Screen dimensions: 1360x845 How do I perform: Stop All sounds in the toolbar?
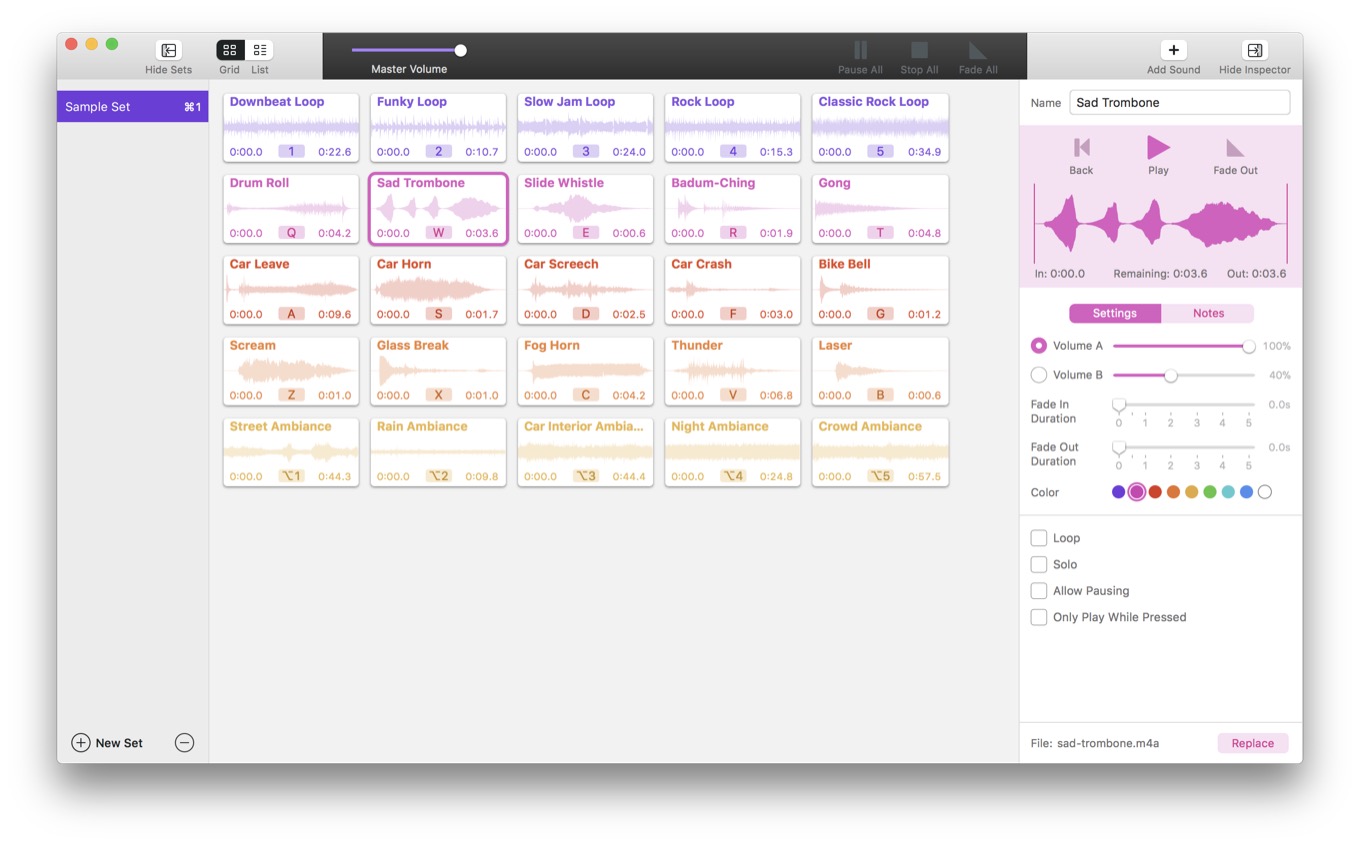(919, 52)
